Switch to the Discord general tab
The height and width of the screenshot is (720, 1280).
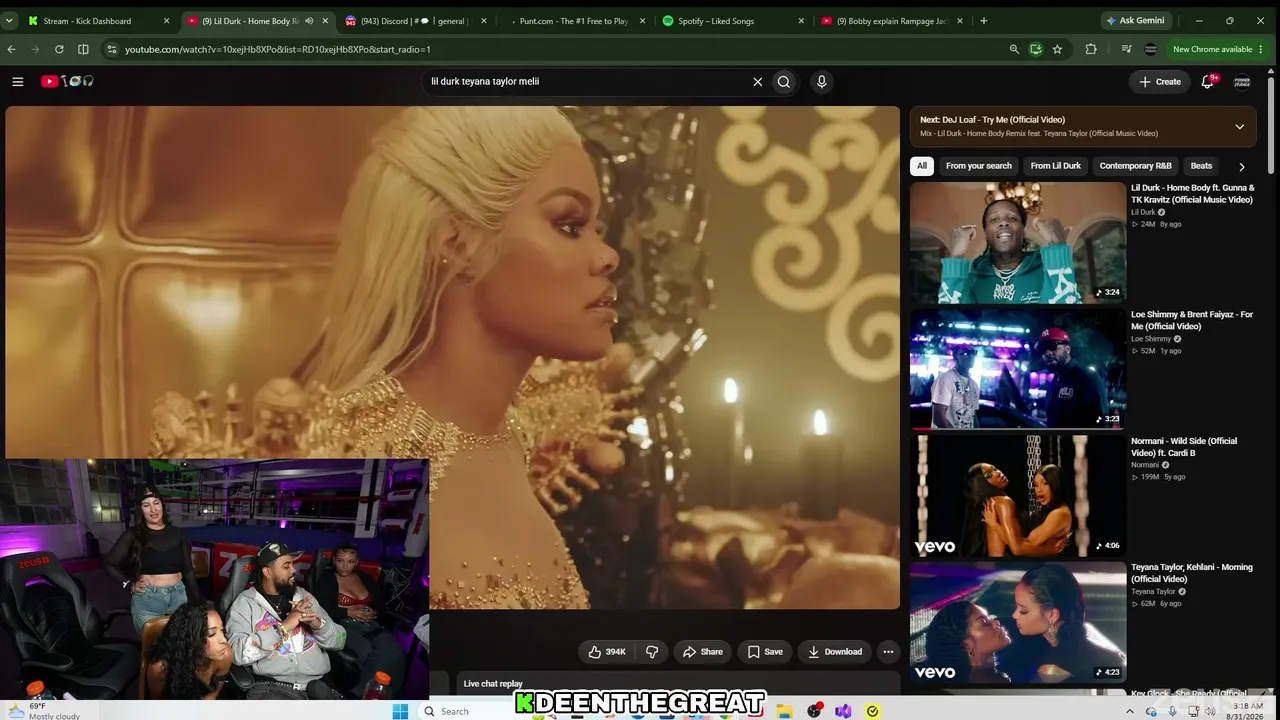(413, 20)
